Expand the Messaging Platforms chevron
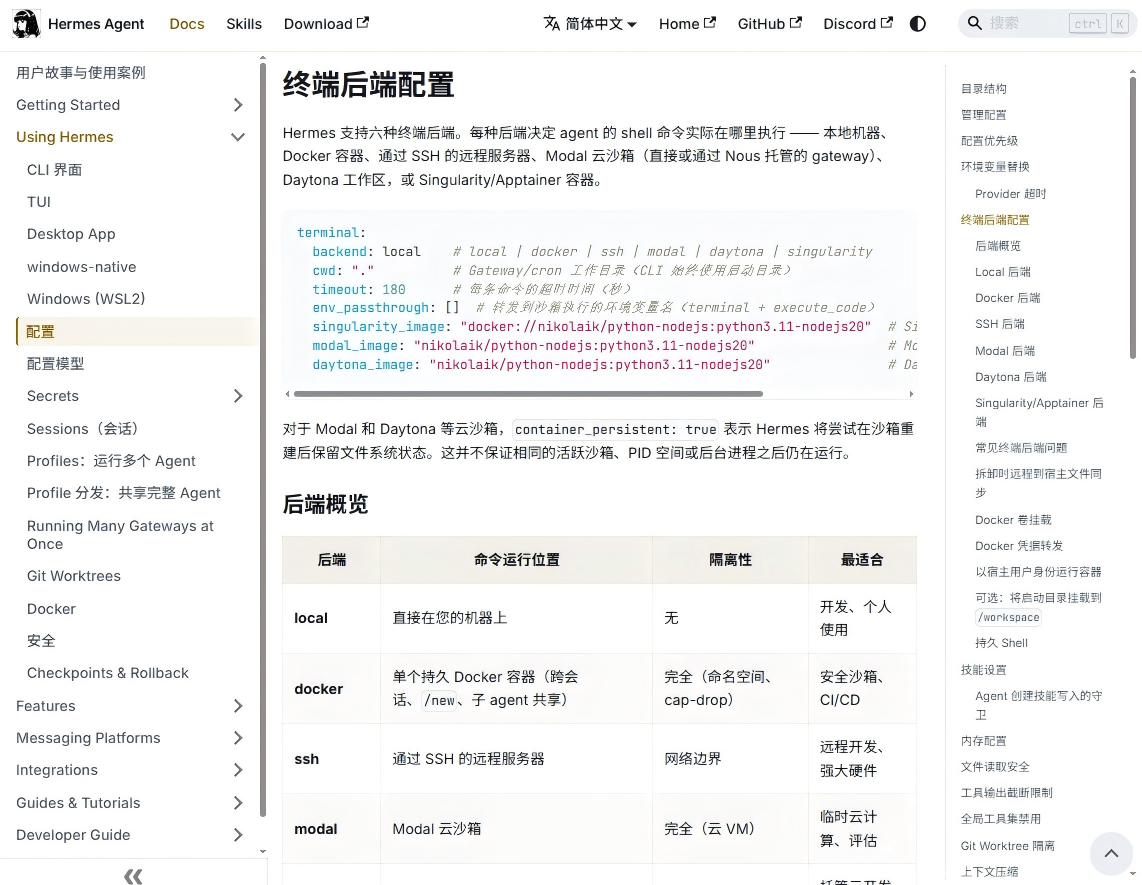1142x885 pixels. point(238,738)
